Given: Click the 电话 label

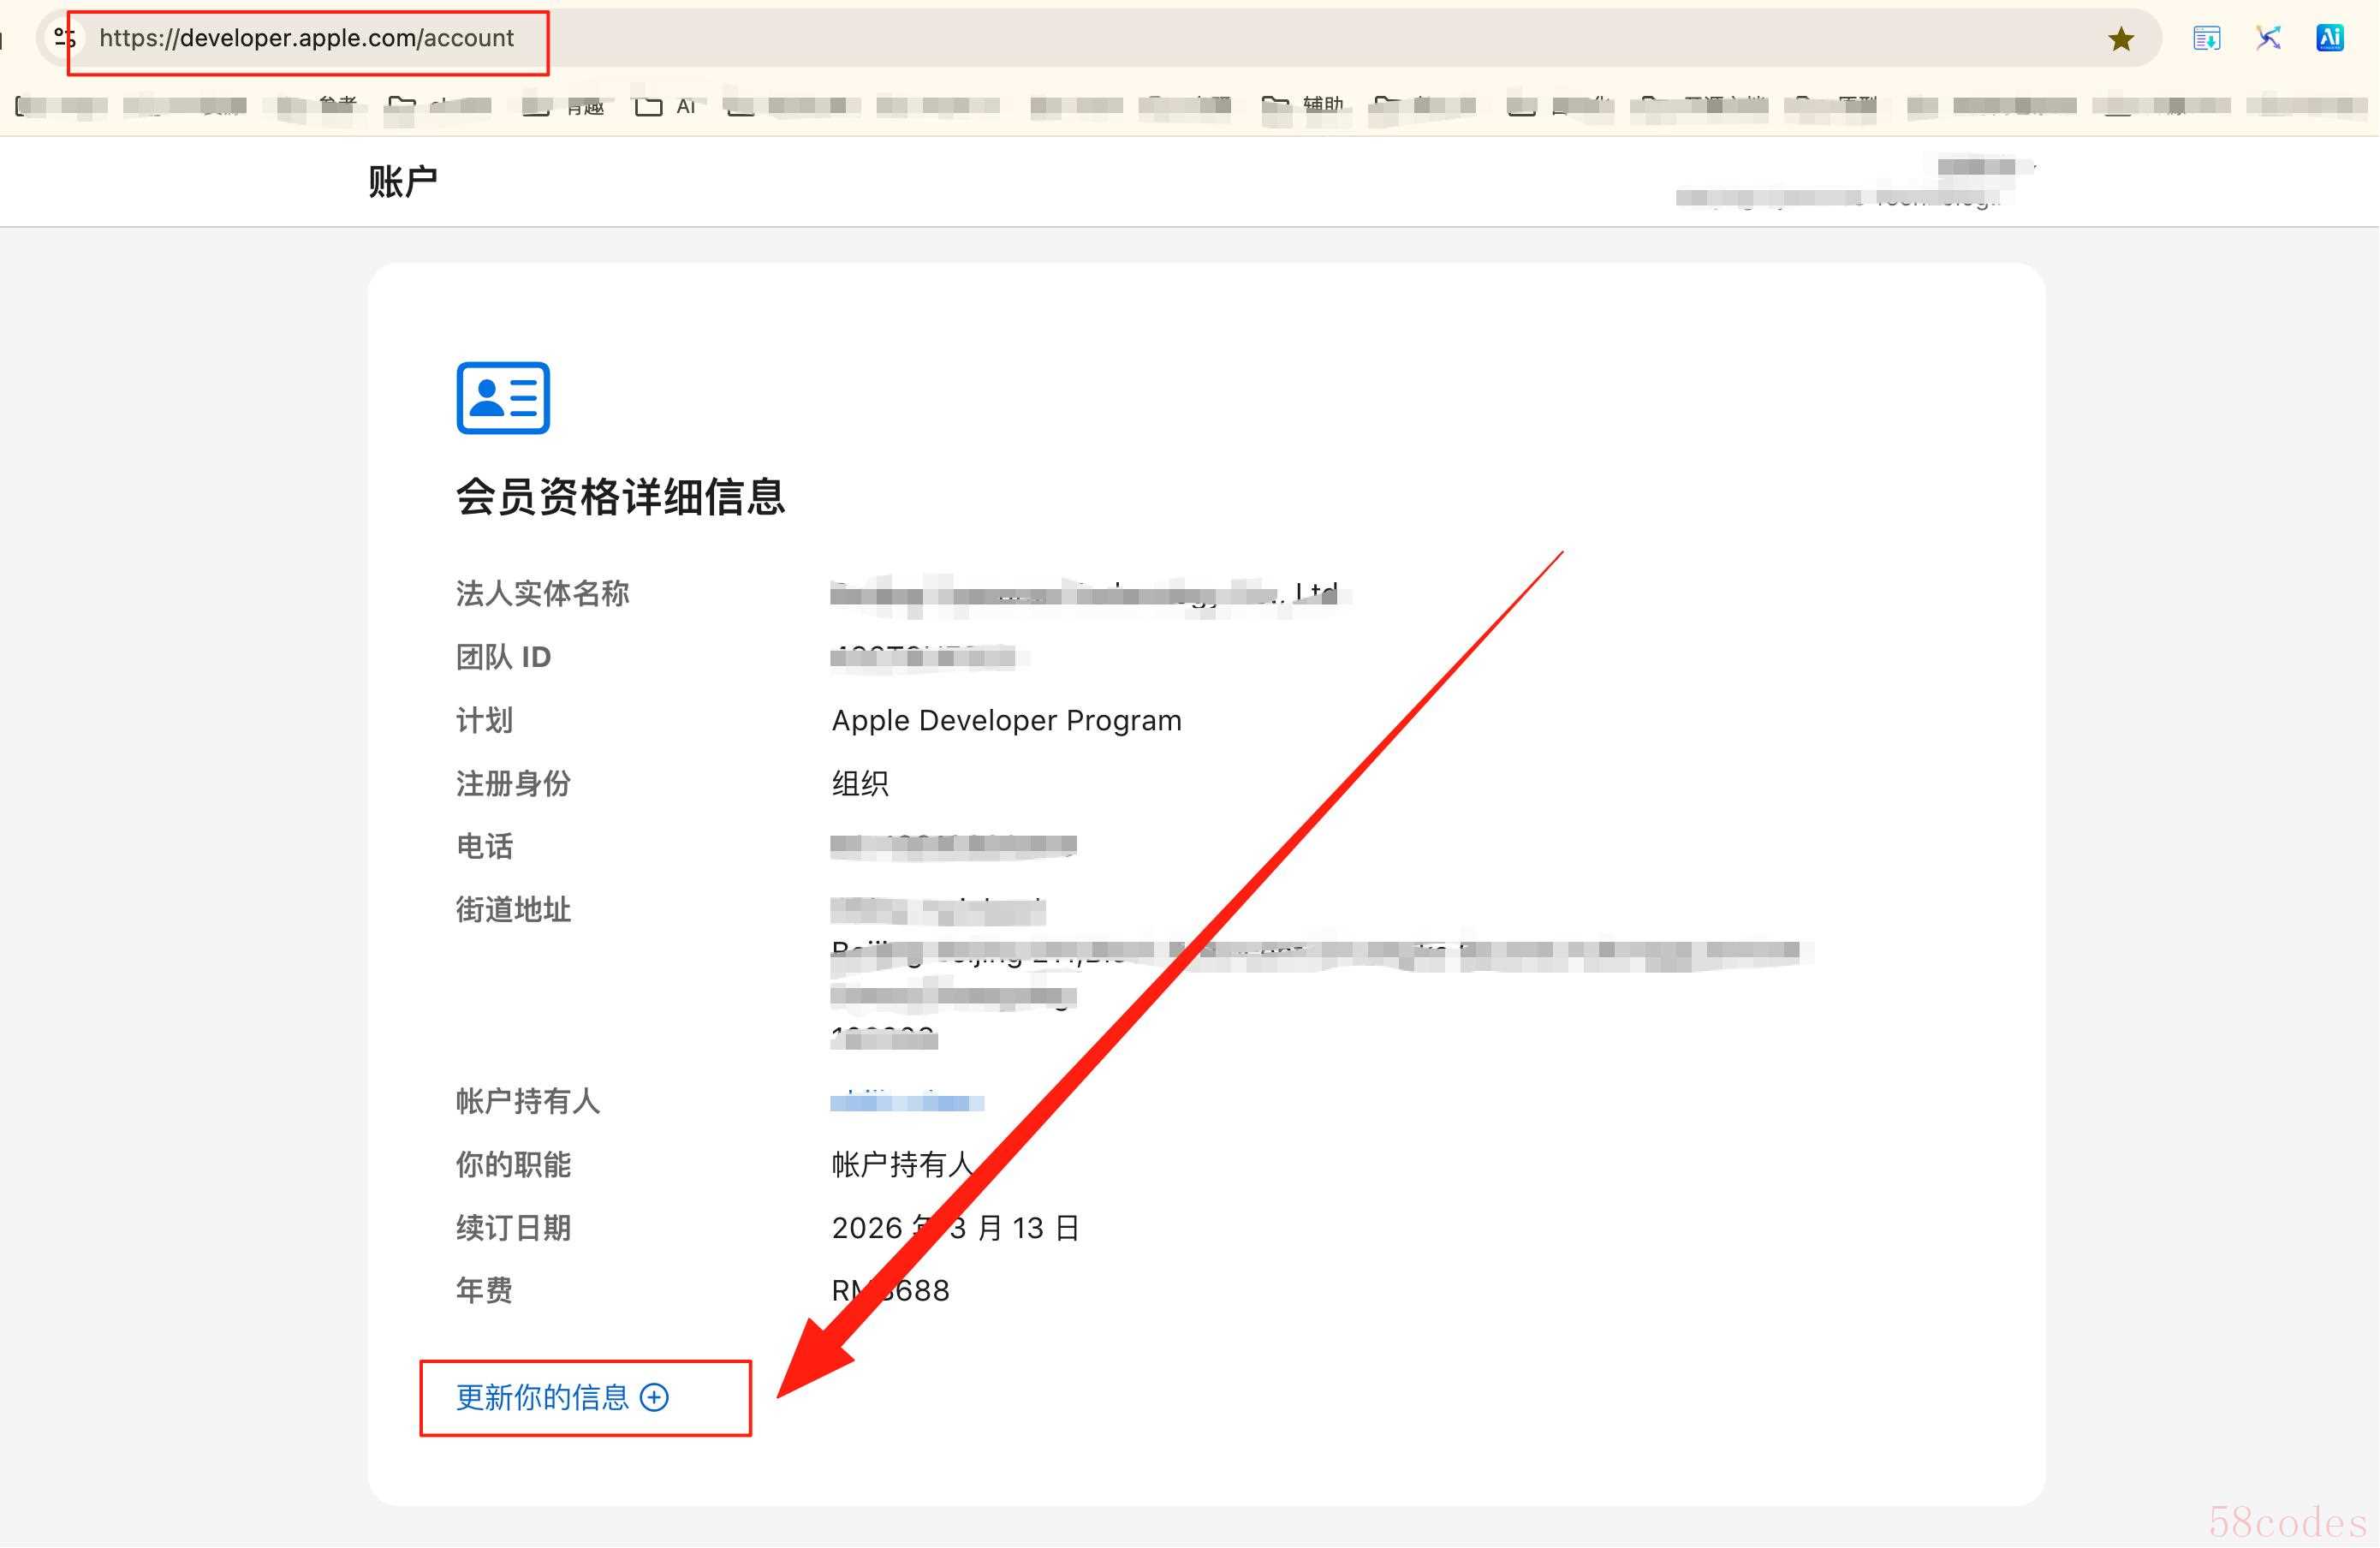Looking at the screenshot, I should pos(485,846).
